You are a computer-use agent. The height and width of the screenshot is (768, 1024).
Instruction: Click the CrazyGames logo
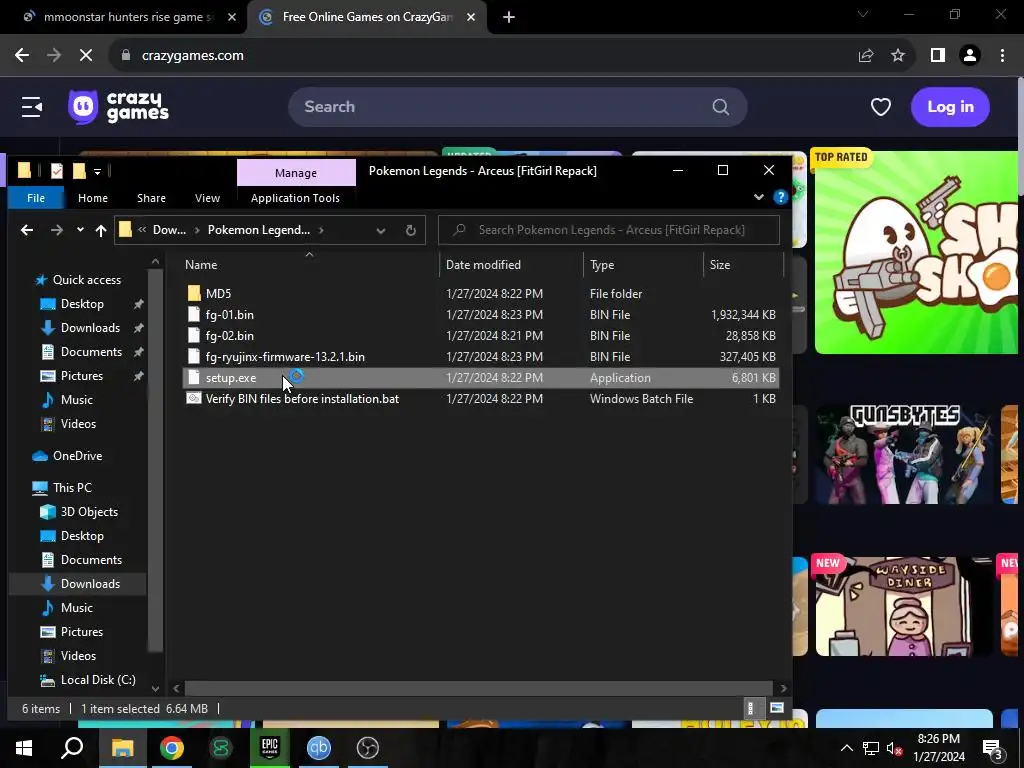pos(118,107)
